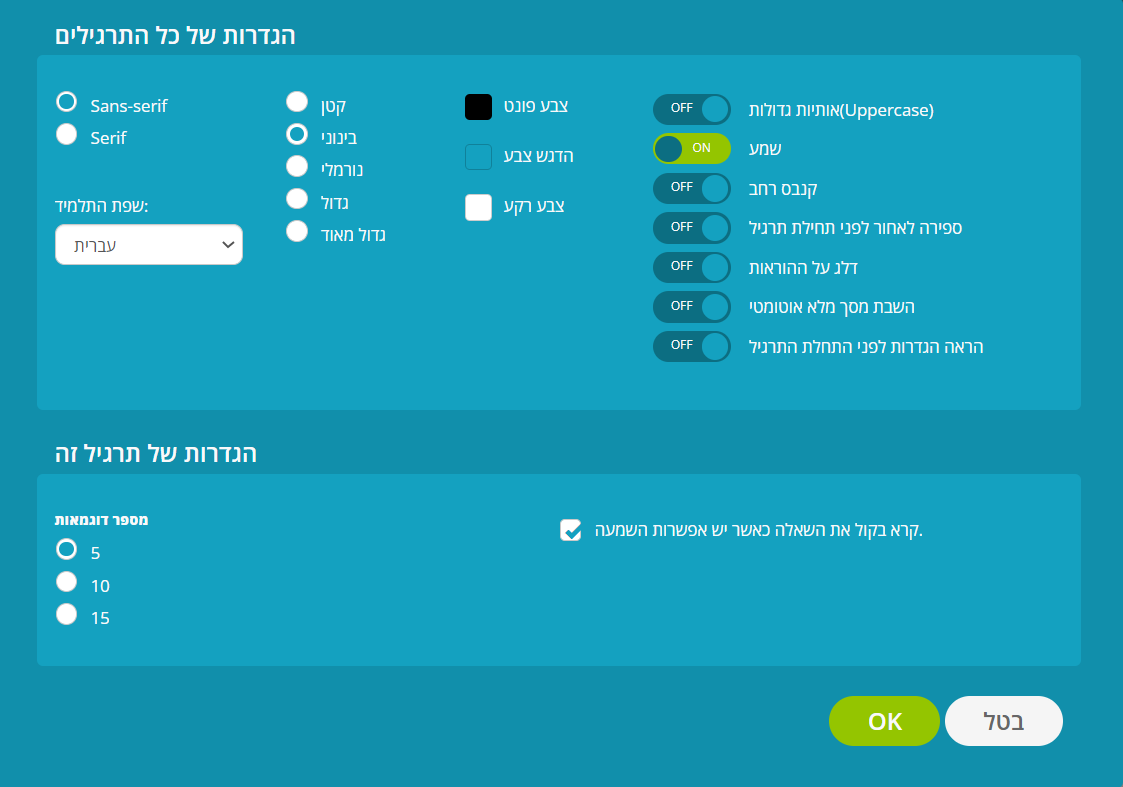Turn off the שמע audio toggle
The image size is (1123, 787).
coord(691,148)
